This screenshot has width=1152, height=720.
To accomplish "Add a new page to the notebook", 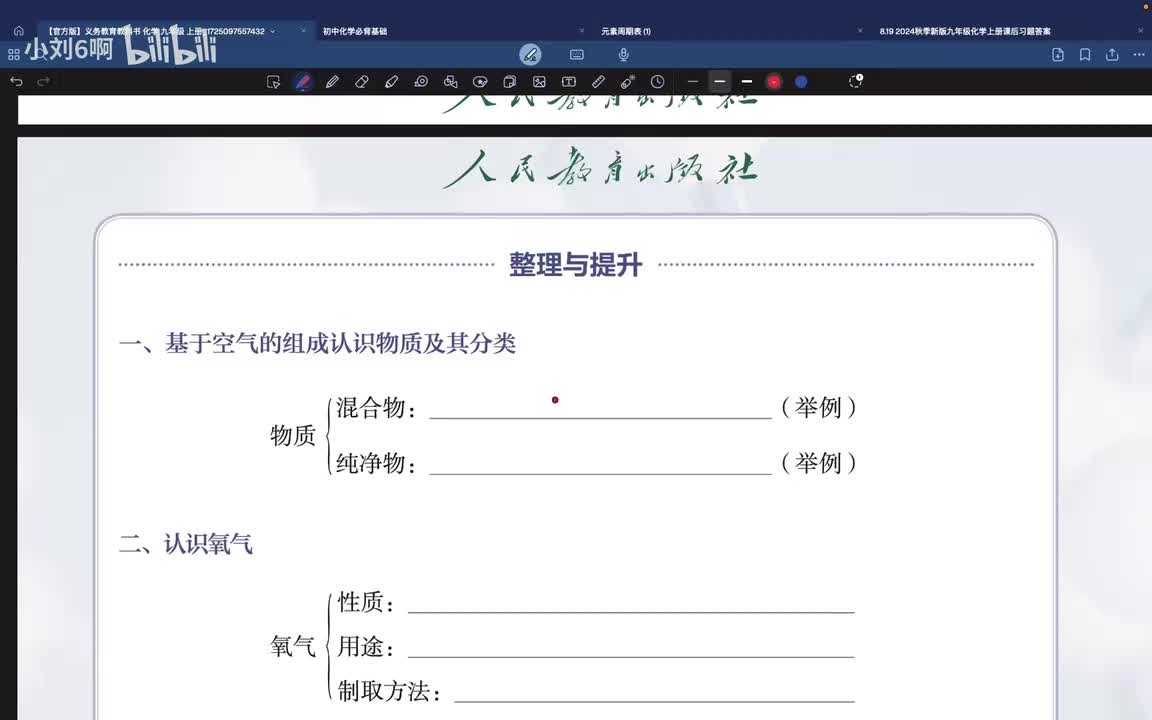I will click(1058, 54).
